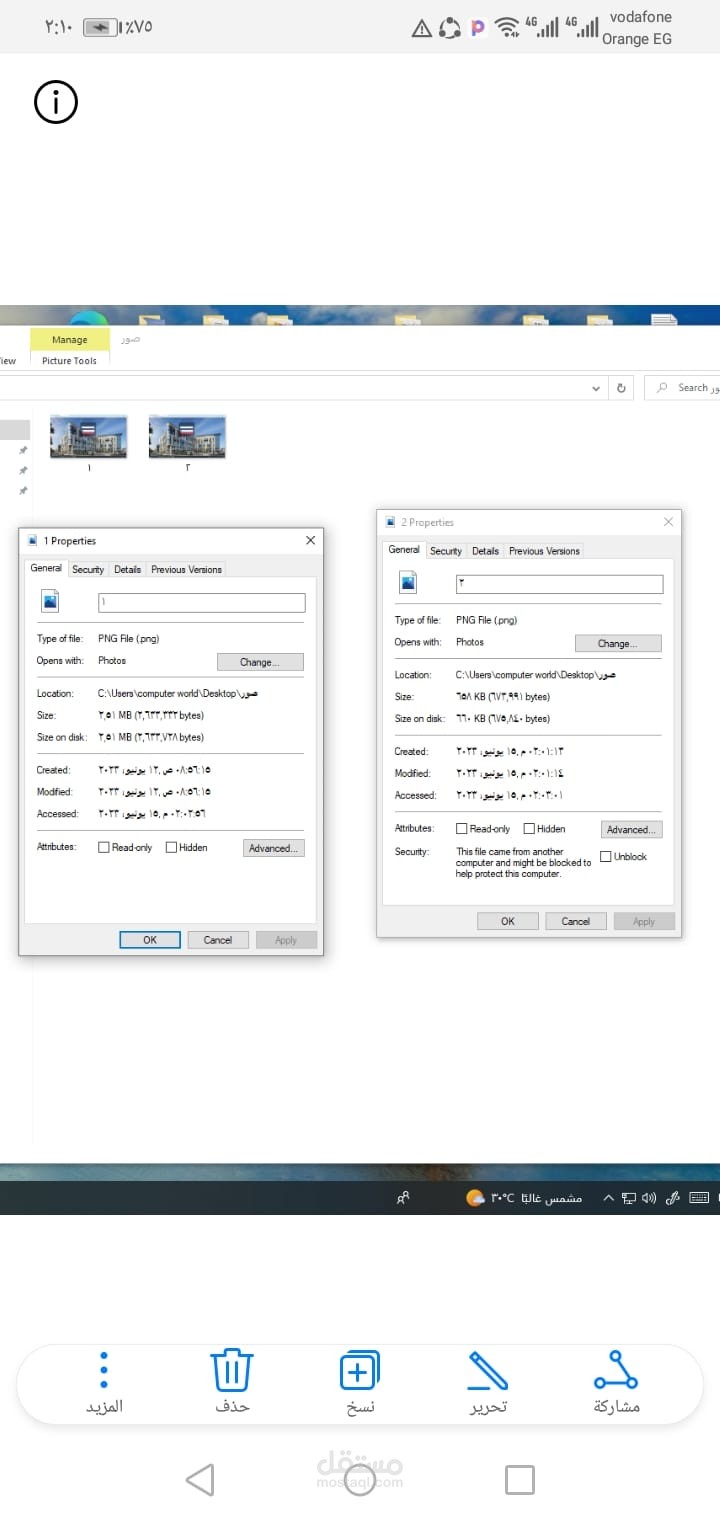This screenshot has width=720, height=1520.
Task: Enable Hidden in 1 Properties
Action: point(171,847)
